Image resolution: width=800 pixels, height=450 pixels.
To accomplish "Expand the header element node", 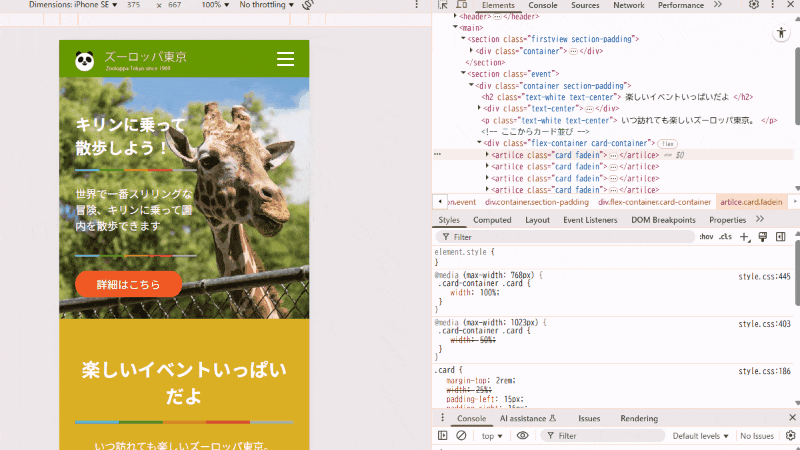I will pos(456,16).
